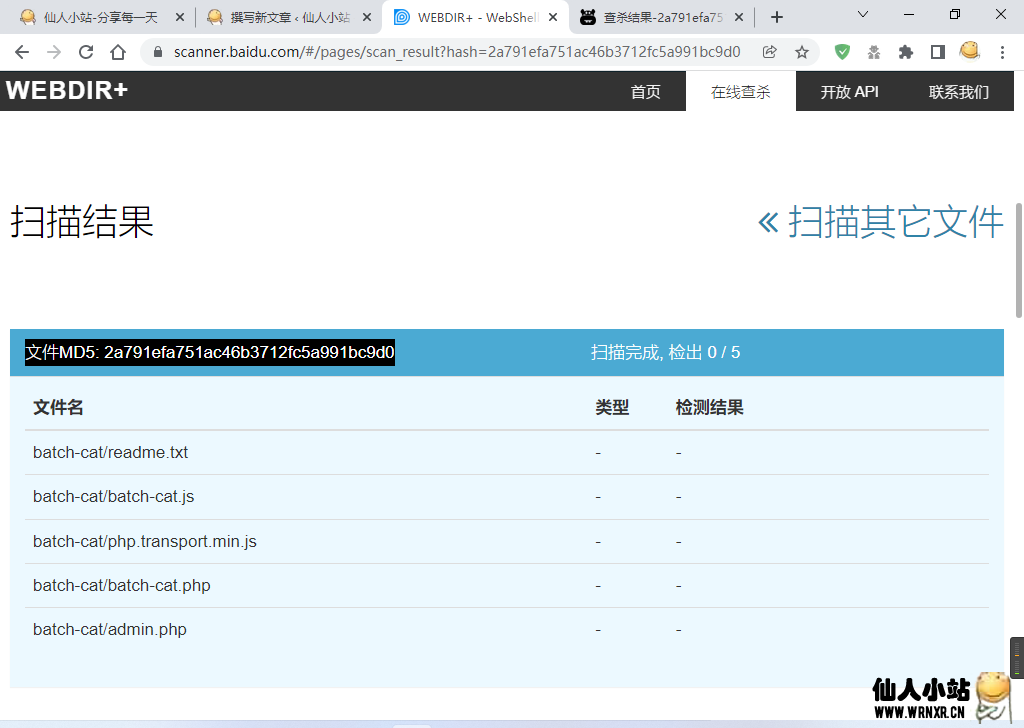Restore down the browser window
This screenshot has height=728, width=1024.
(955, 14)
